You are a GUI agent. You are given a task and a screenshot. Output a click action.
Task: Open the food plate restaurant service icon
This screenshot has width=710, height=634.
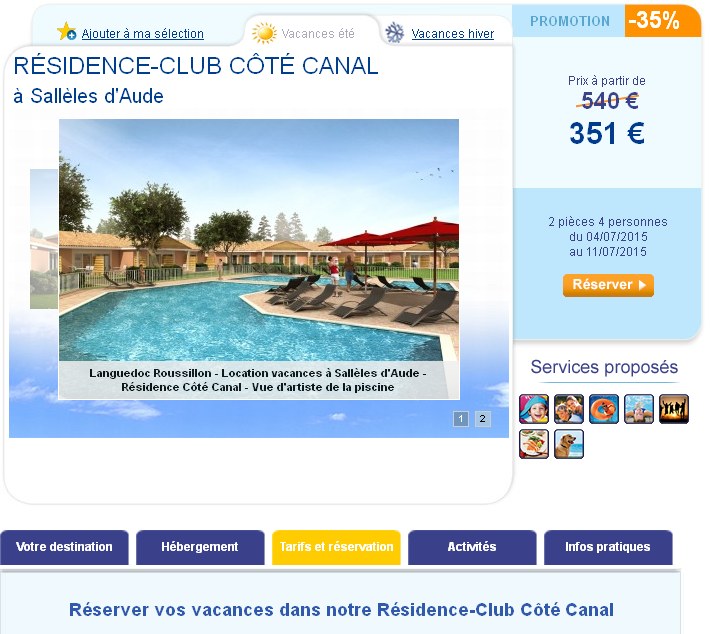point(534,444)
